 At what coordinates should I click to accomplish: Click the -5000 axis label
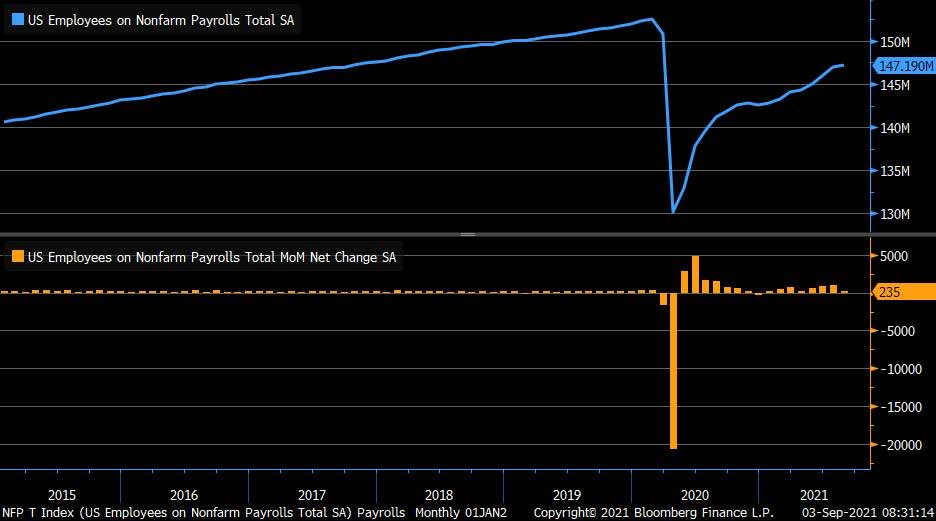897,331
